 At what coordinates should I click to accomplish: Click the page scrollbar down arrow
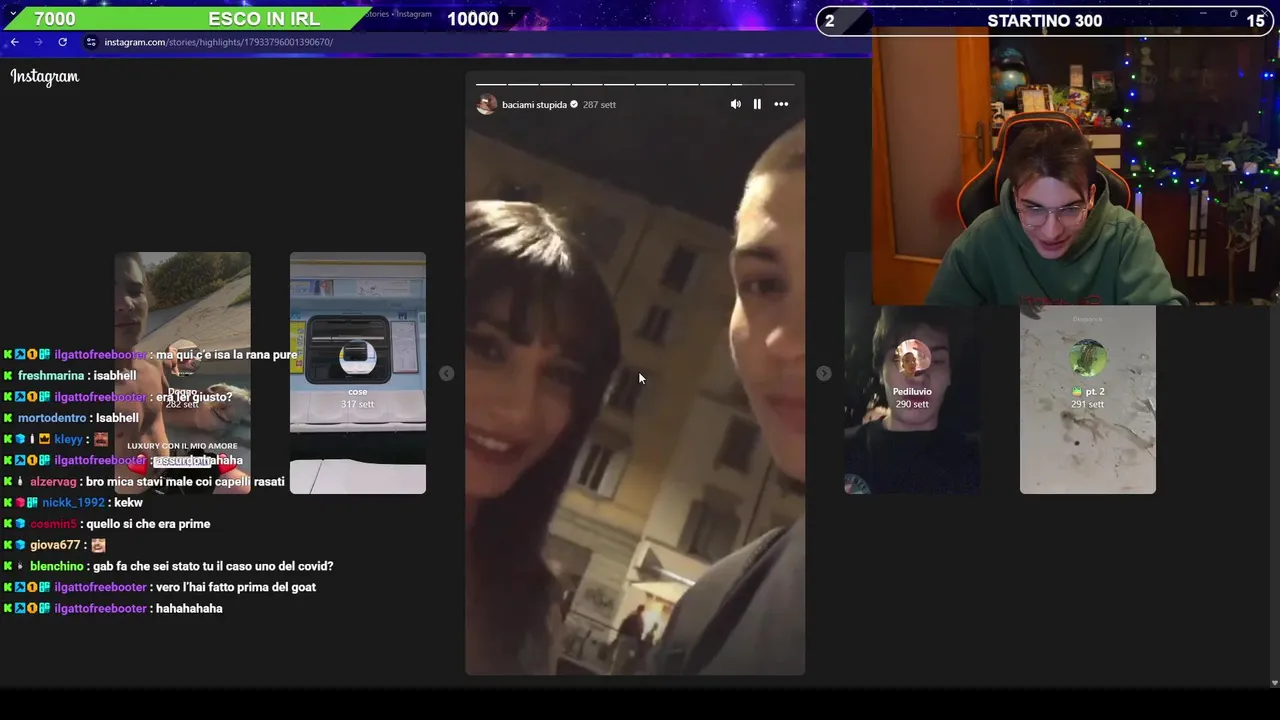[1274, 682]
